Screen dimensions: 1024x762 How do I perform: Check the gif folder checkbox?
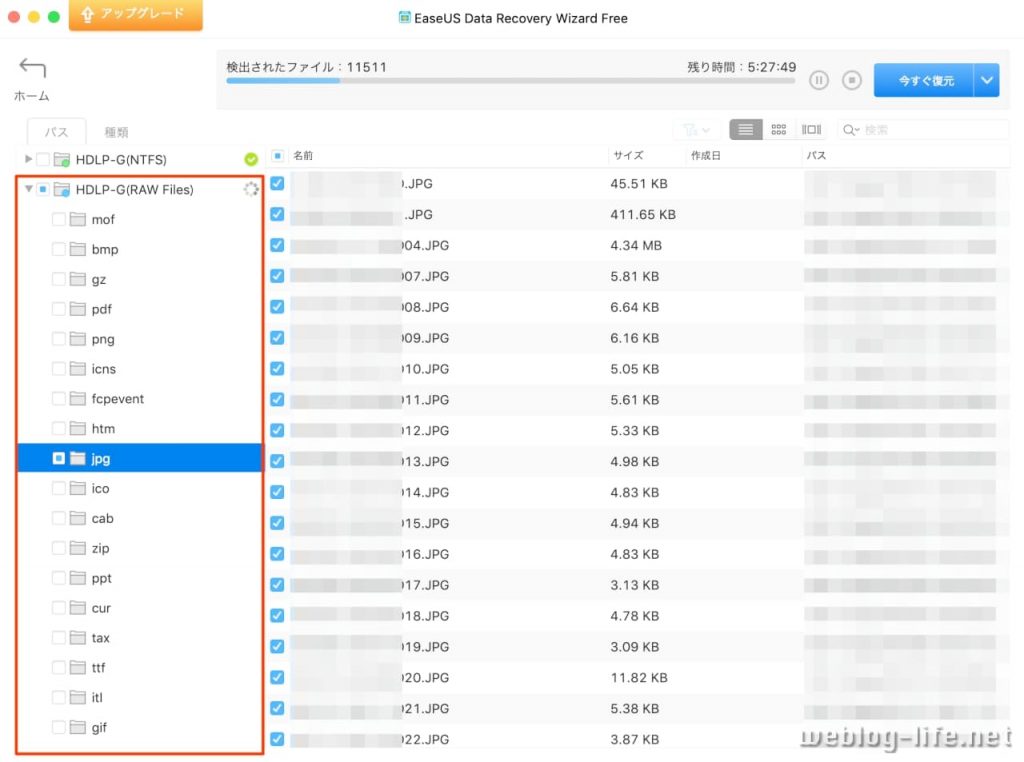59,727
